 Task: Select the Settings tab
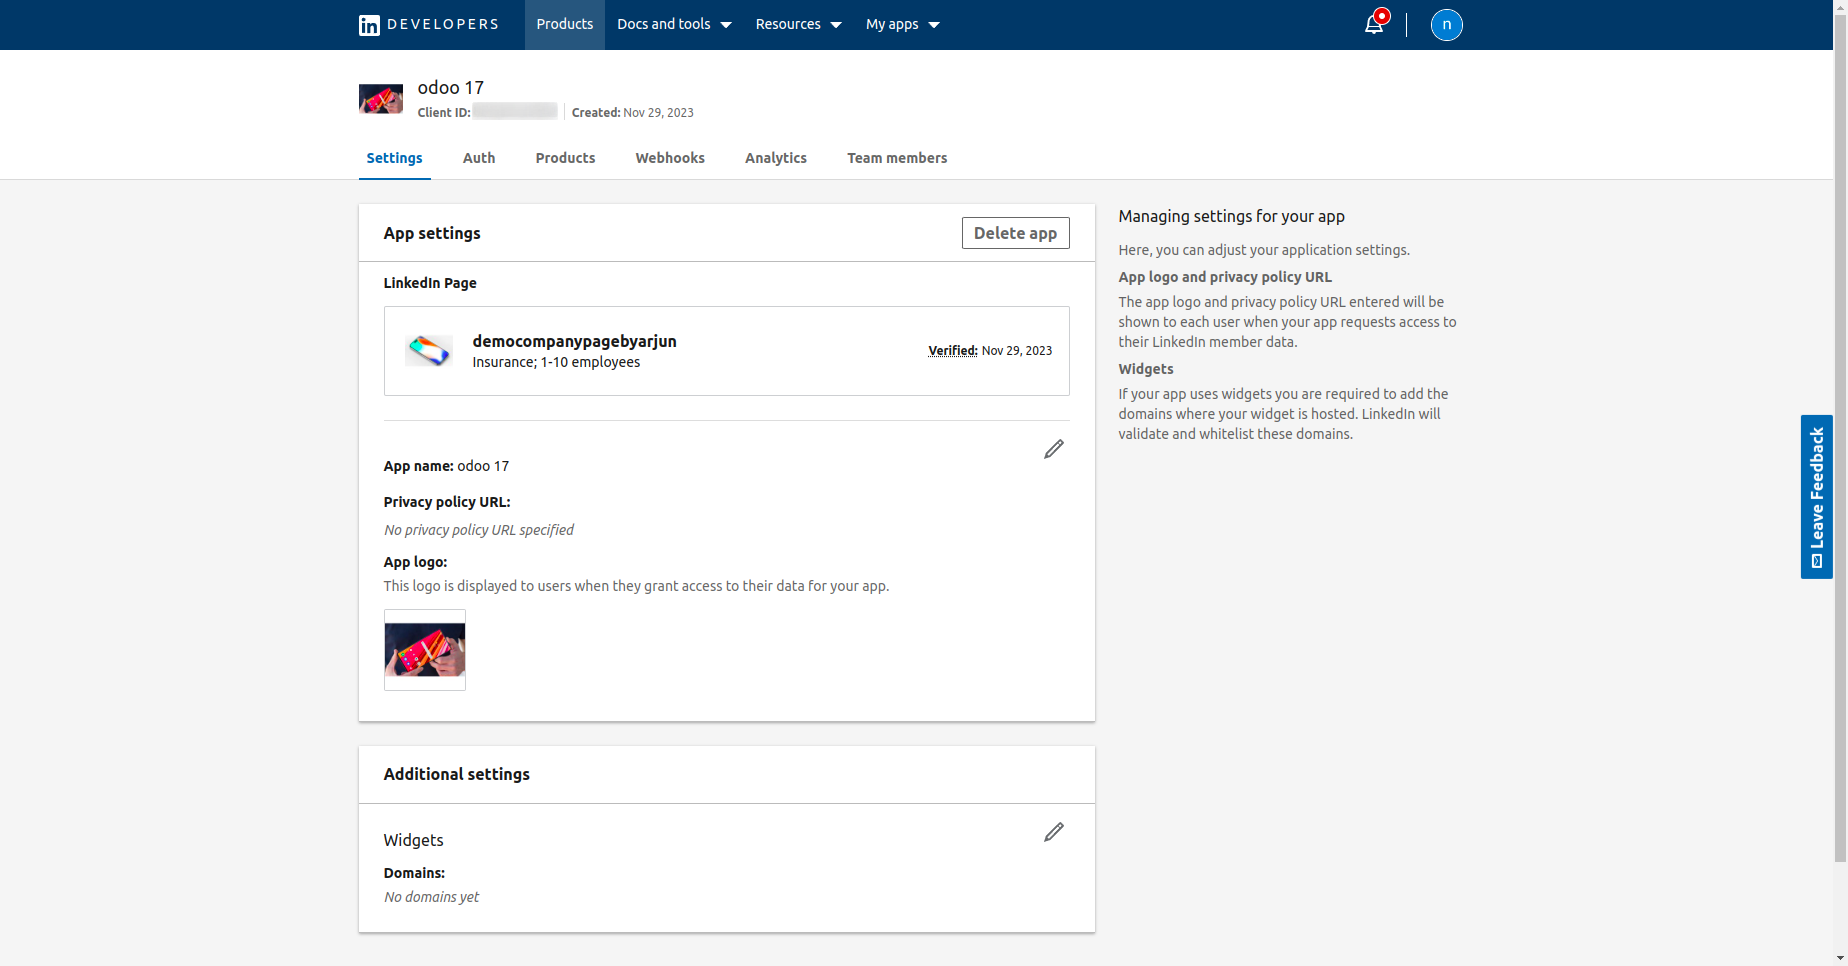point(395,158)
